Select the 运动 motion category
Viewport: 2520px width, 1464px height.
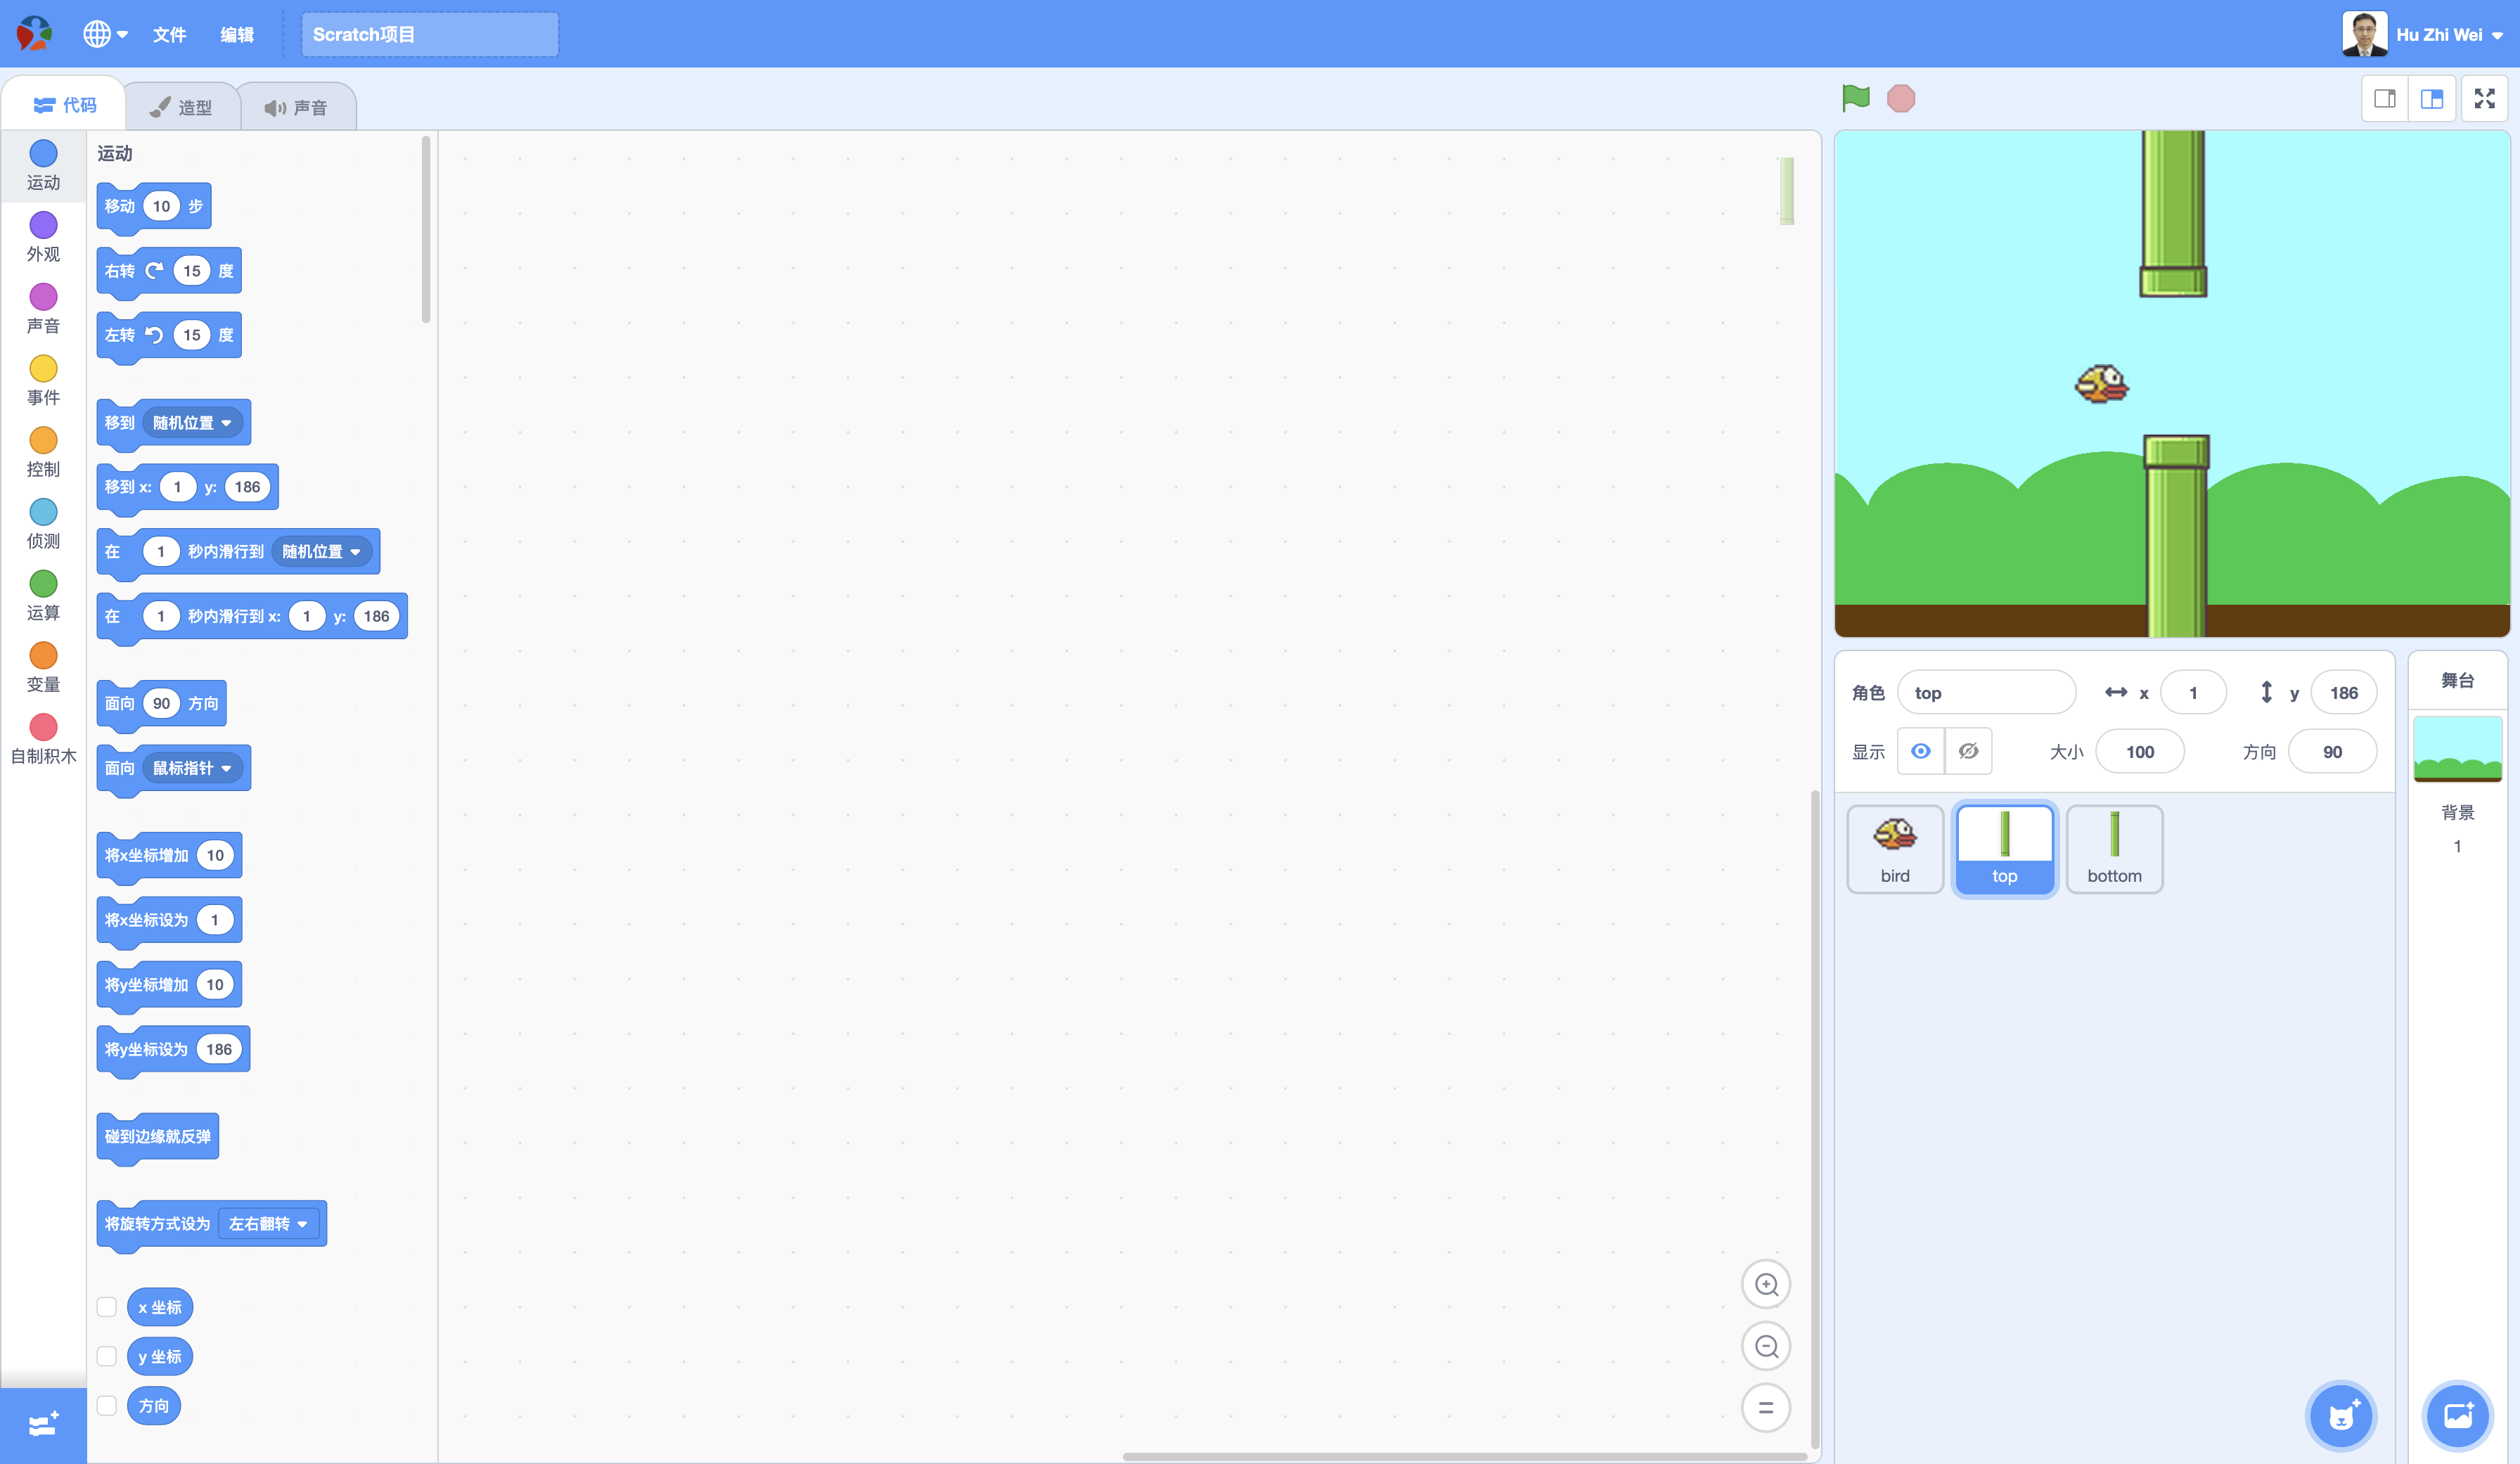pos(43,166)
